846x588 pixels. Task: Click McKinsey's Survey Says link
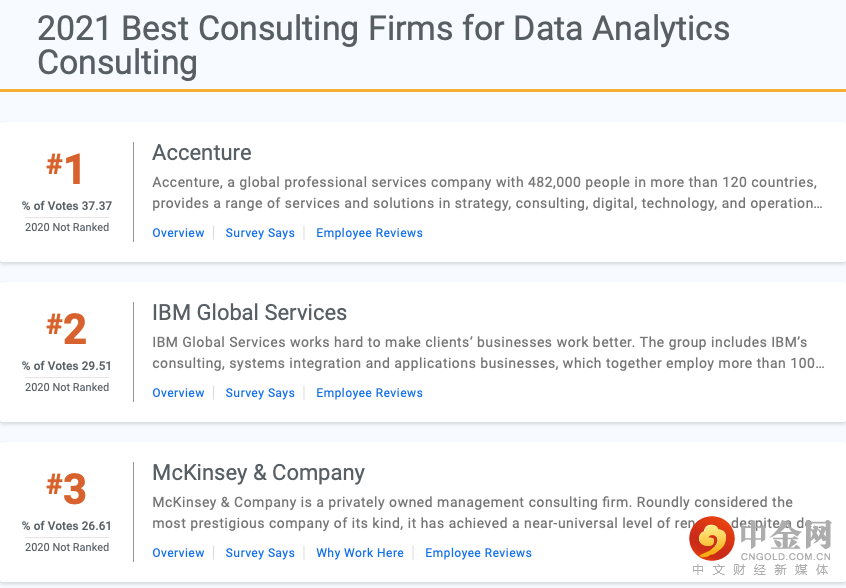pyautogui.click(x=260, y=553)
